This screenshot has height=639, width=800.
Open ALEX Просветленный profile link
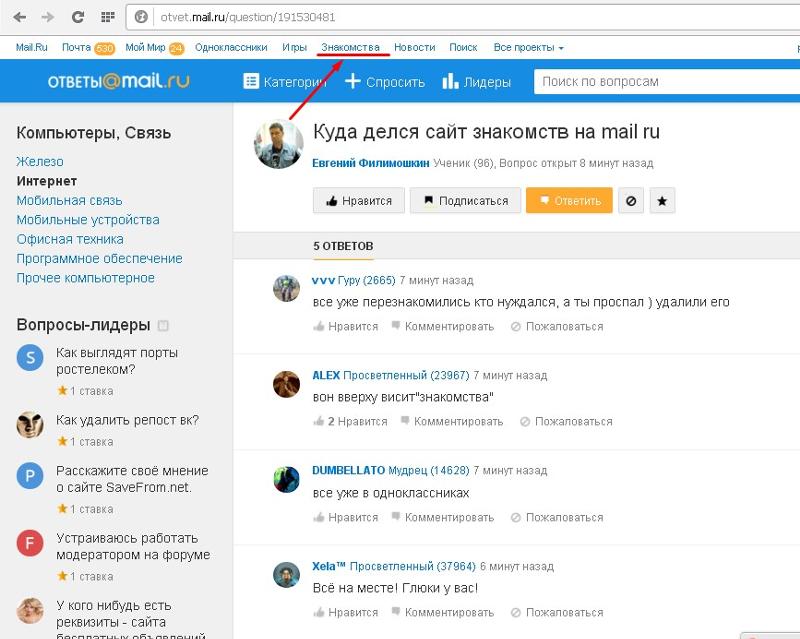(x=391, y=376)
